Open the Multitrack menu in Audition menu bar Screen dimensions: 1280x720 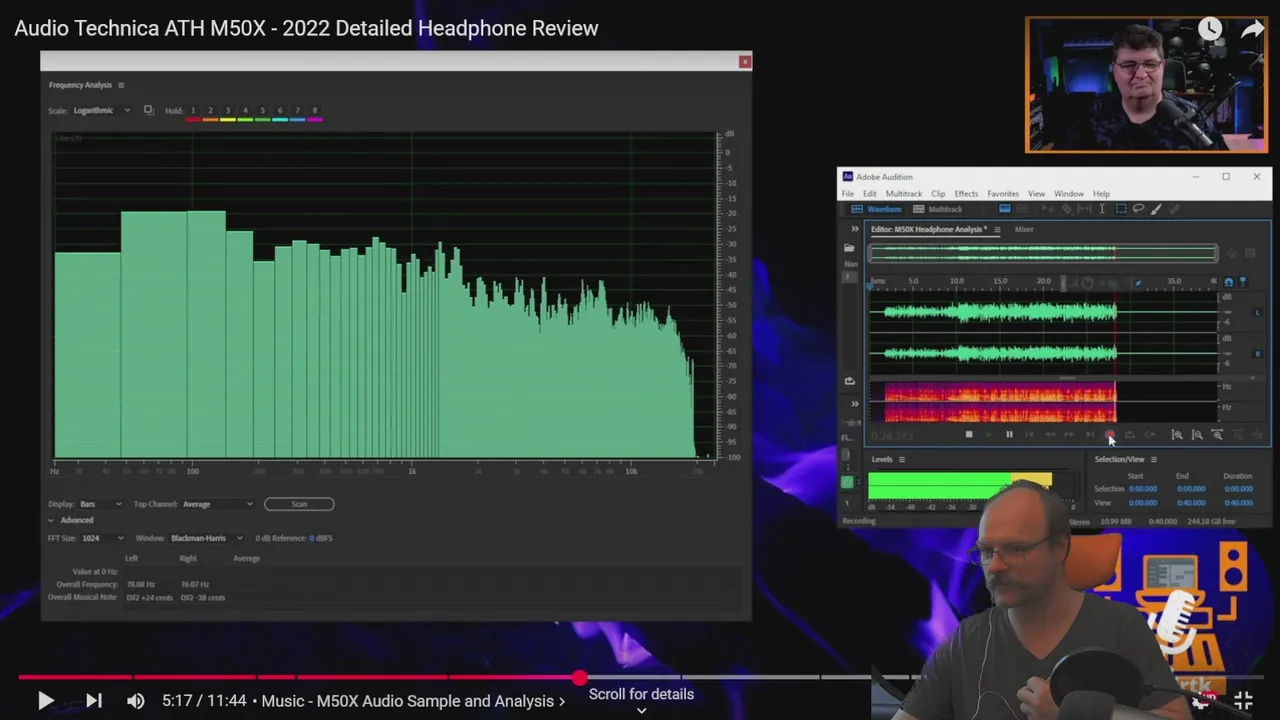[904, 194]
